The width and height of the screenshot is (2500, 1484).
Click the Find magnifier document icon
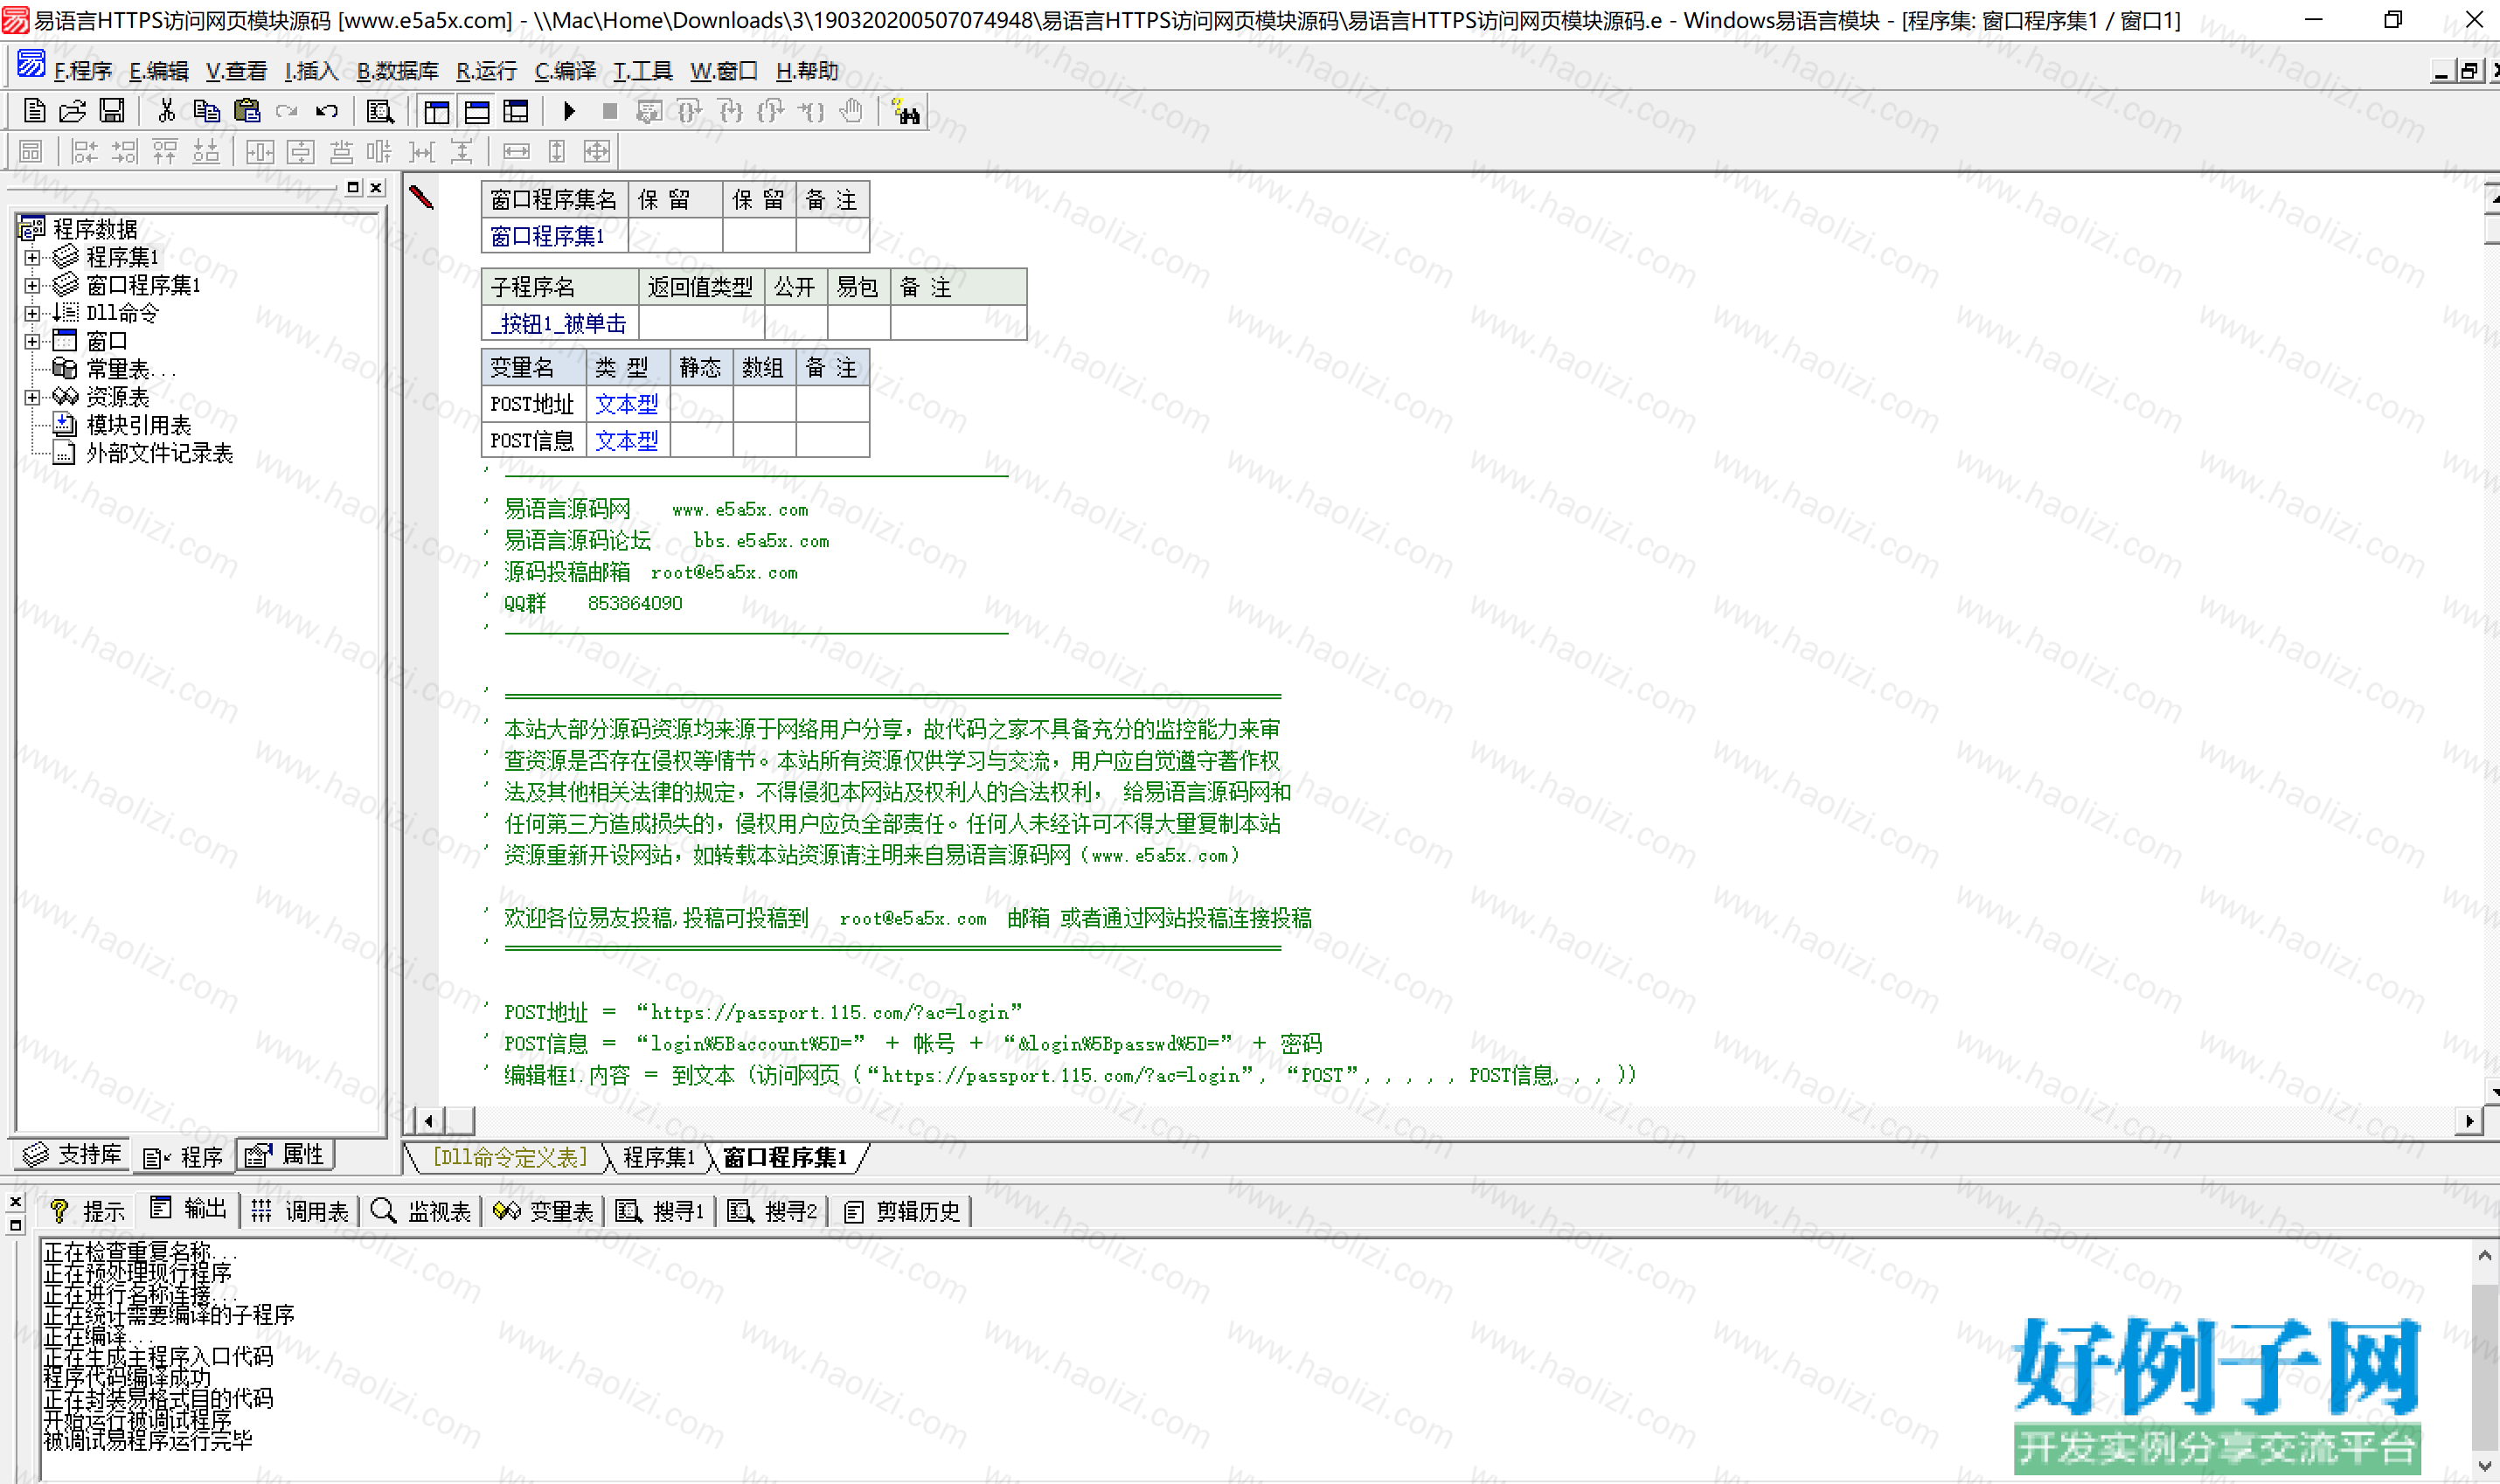tap(380, 111)
